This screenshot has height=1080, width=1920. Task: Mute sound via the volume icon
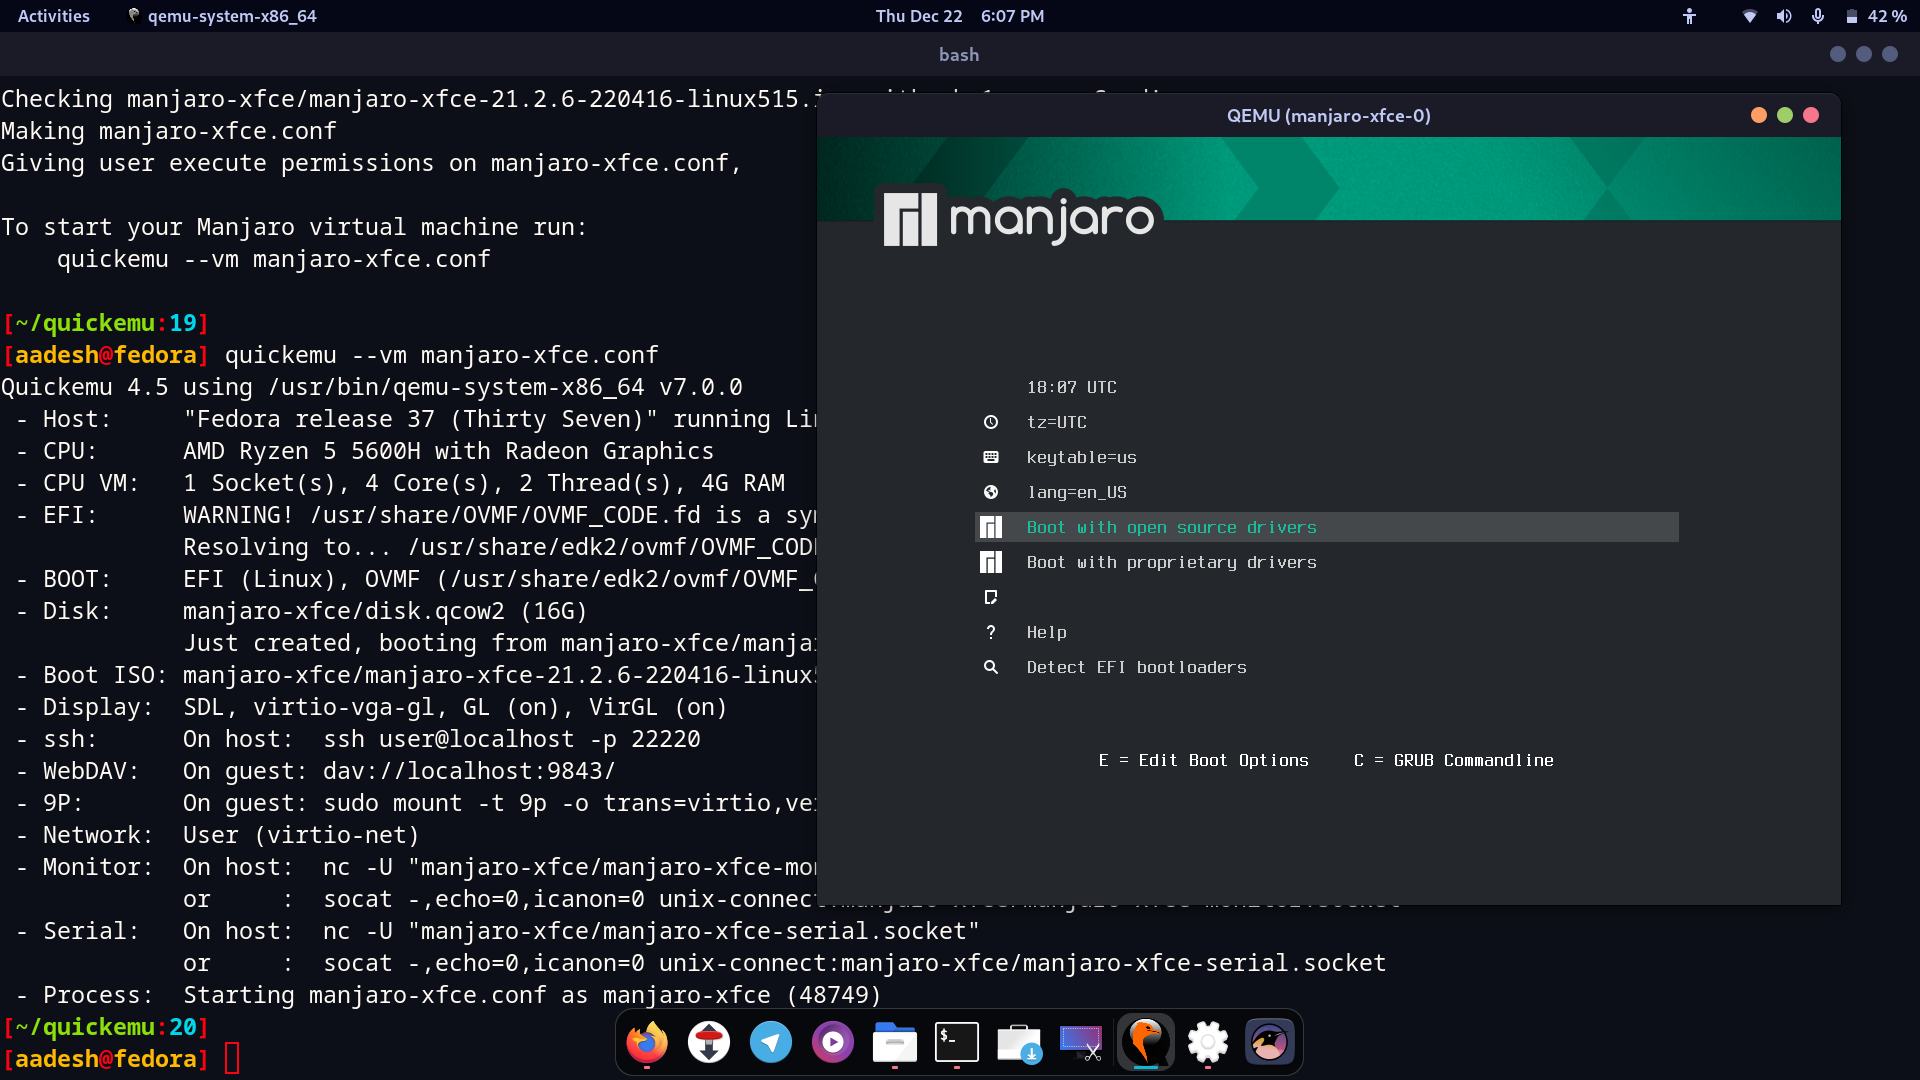click(x=1784, y=15)
